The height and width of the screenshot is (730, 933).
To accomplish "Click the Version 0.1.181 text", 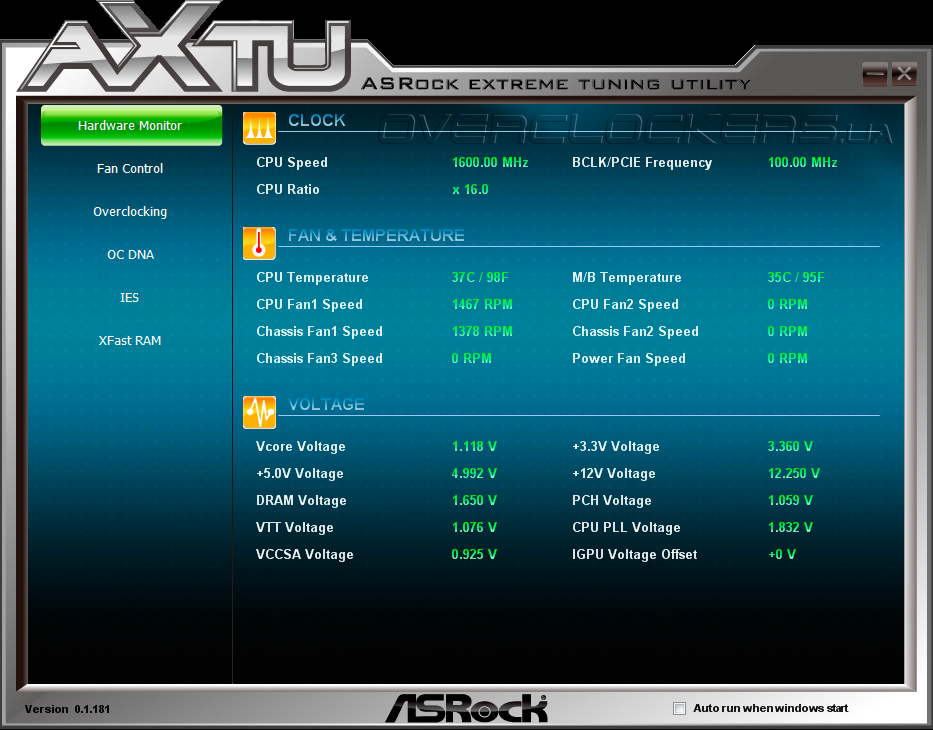I will pos(67,709).
